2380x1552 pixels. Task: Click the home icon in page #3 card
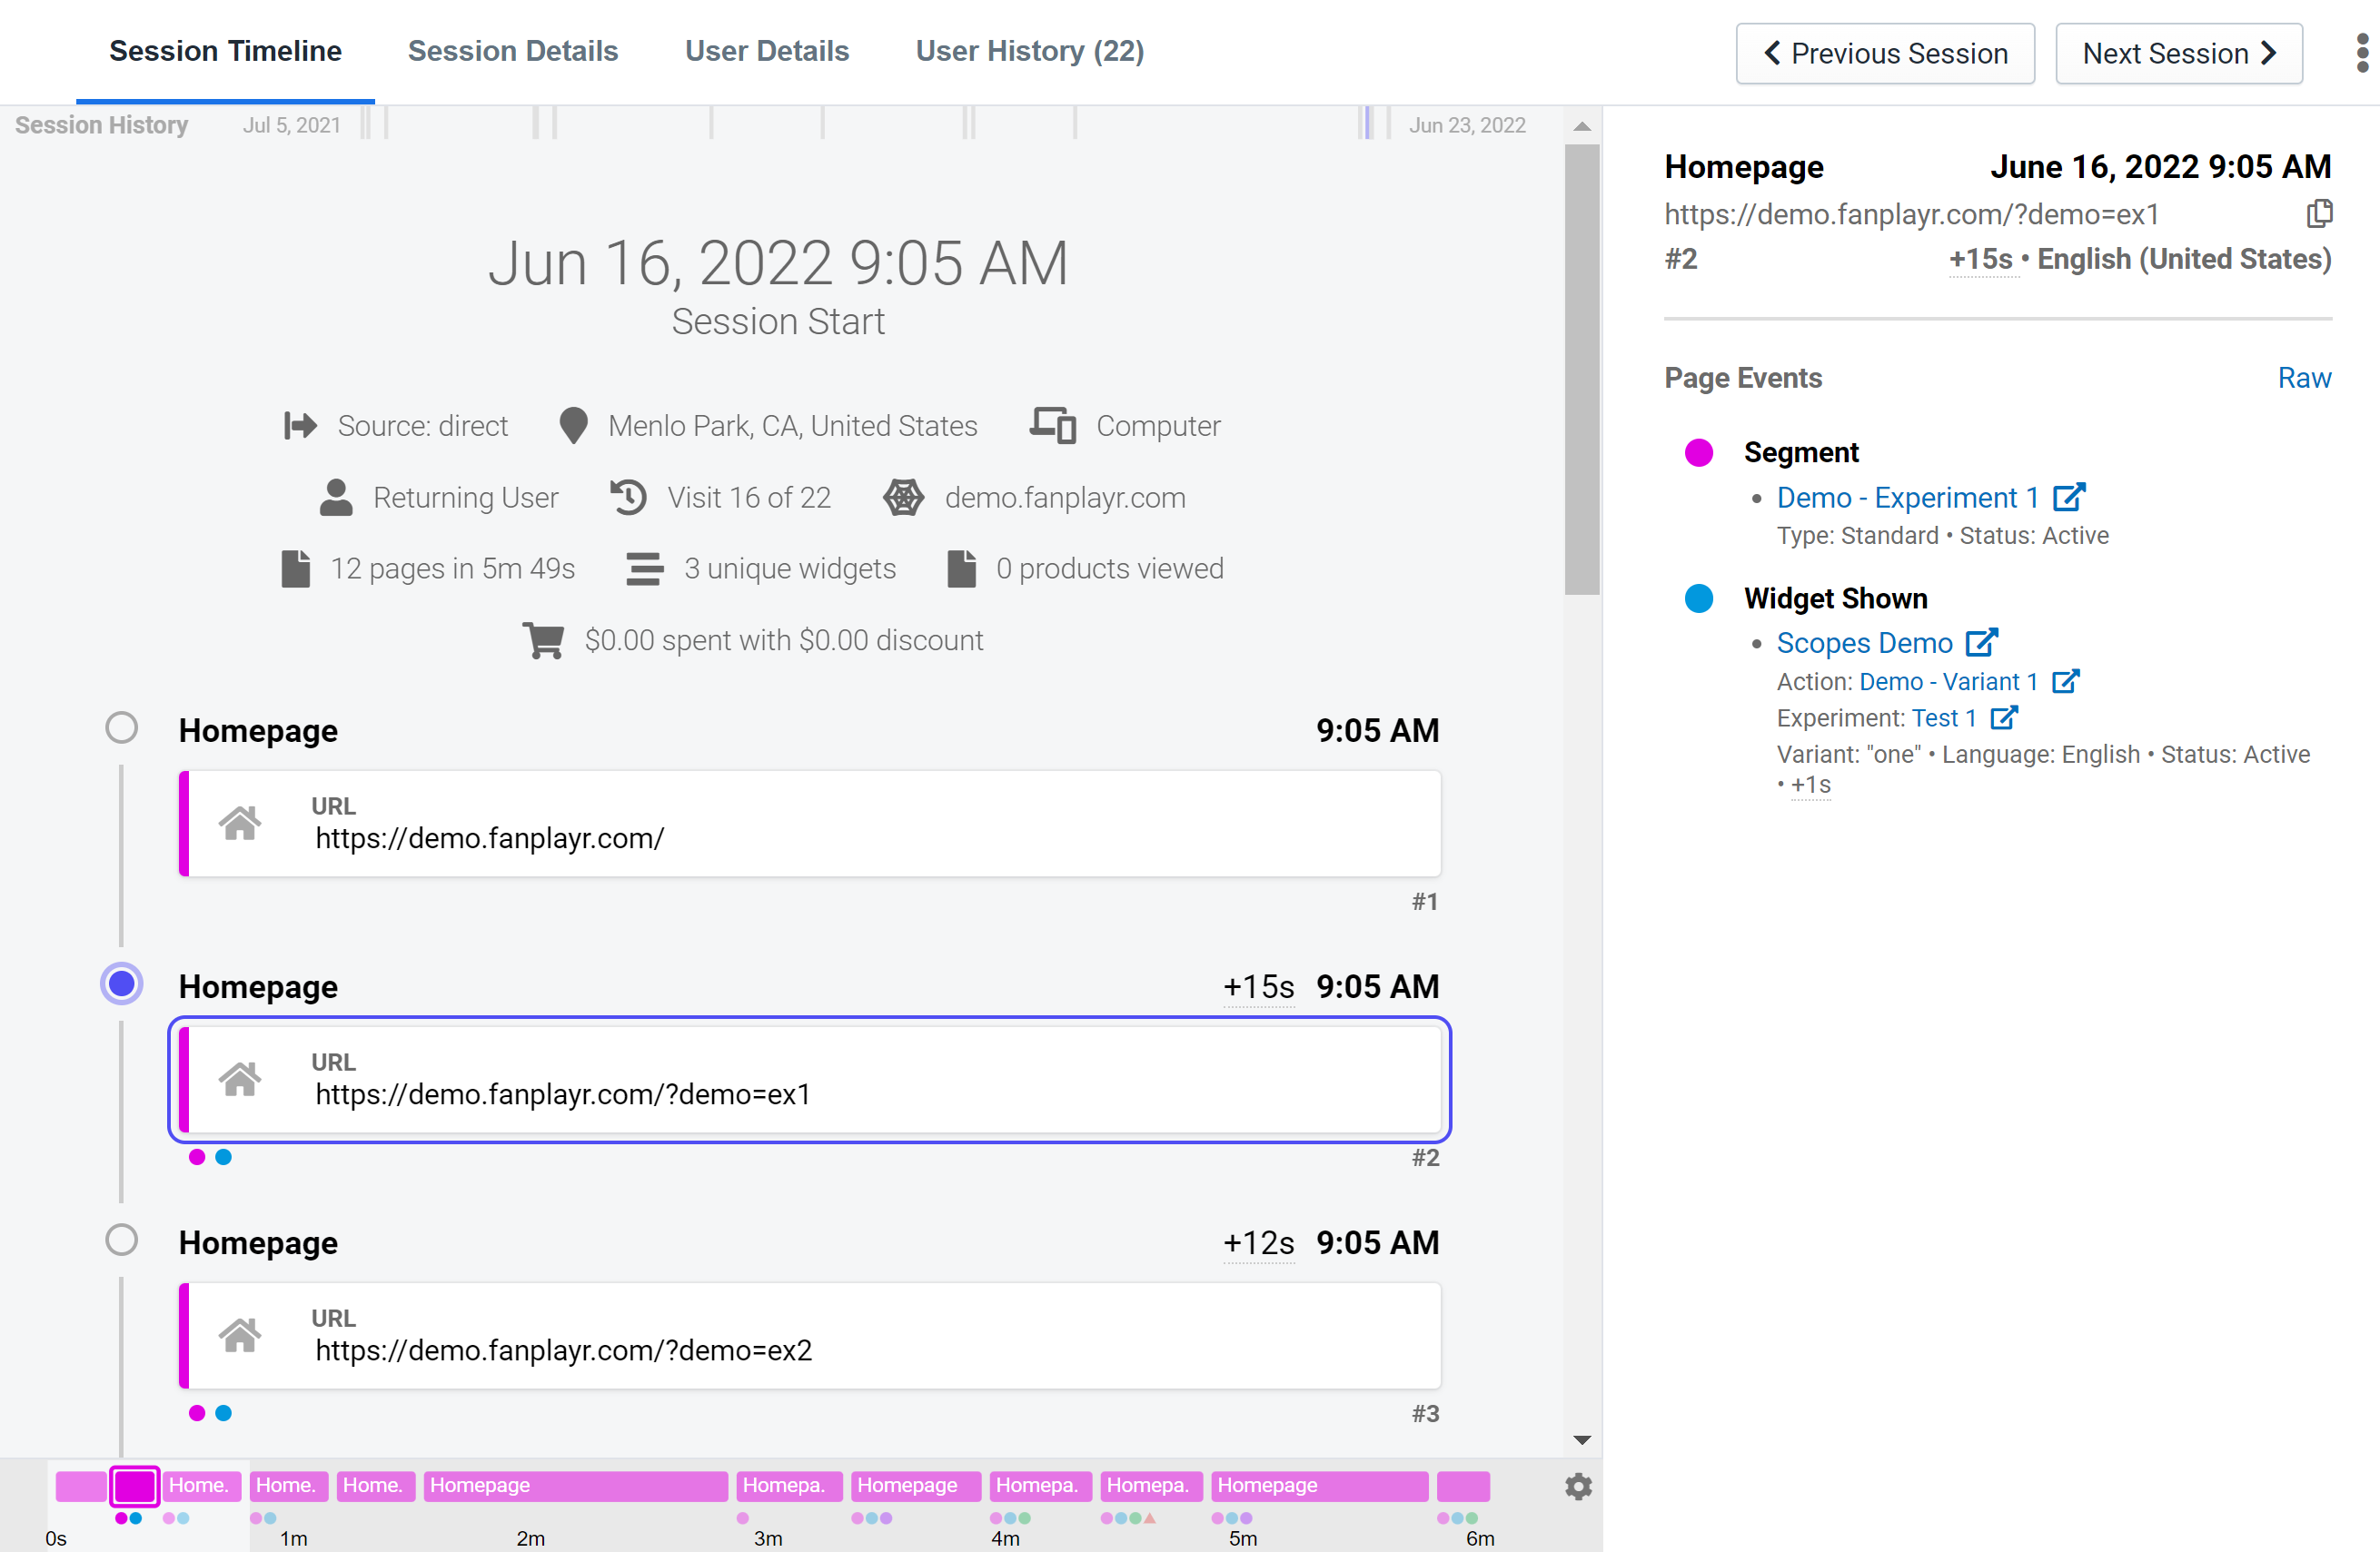[240, 1335]
